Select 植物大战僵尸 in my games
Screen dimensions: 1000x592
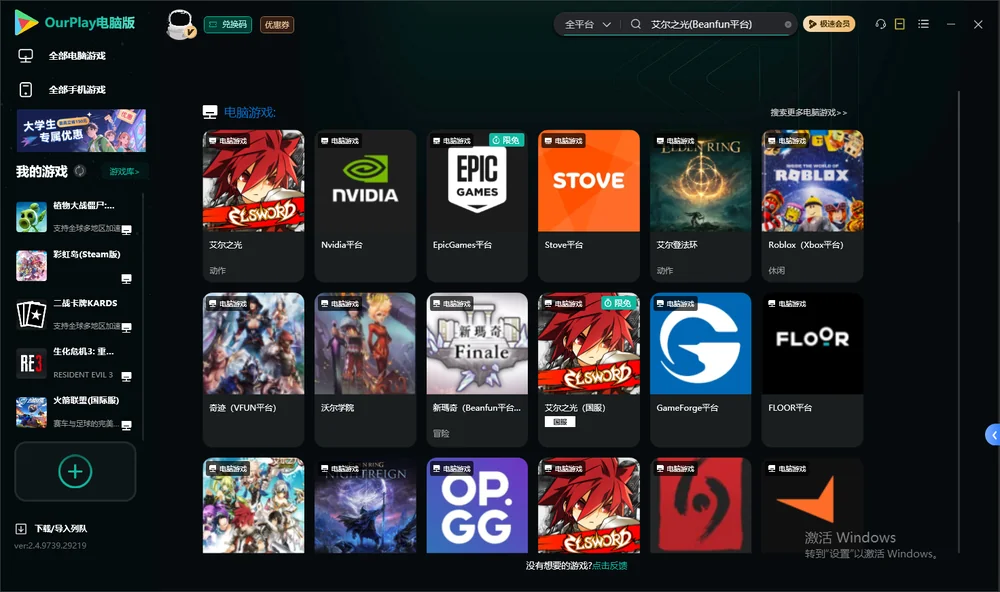coord(75,216)
